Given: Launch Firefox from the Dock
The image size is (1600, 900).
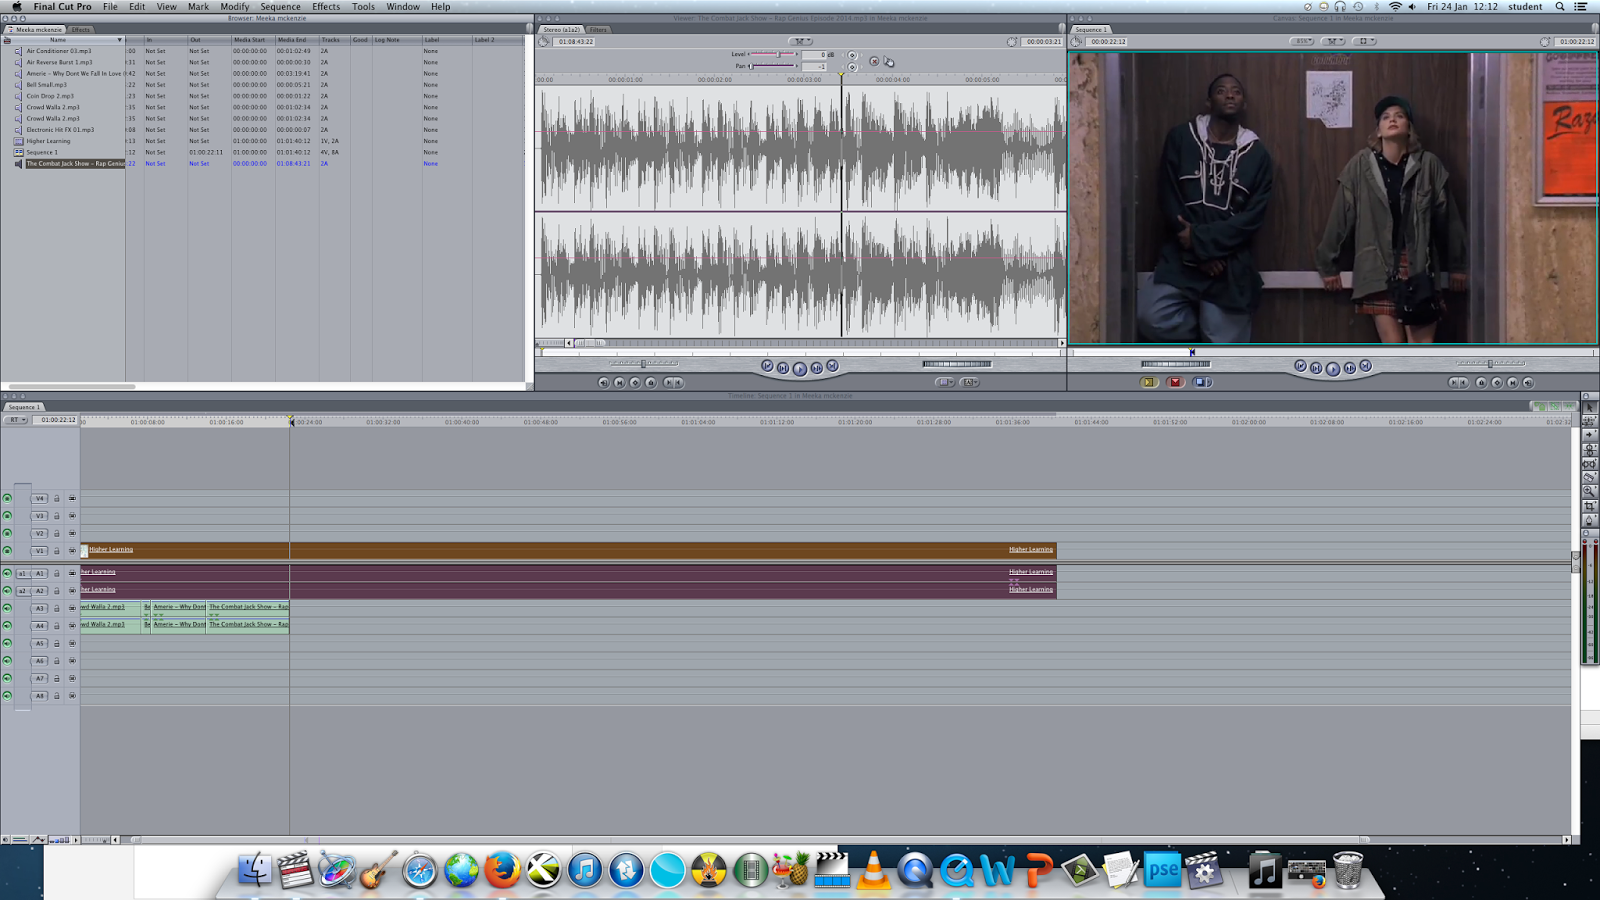Looking at the screenshot, I should (x=502, y=870).
